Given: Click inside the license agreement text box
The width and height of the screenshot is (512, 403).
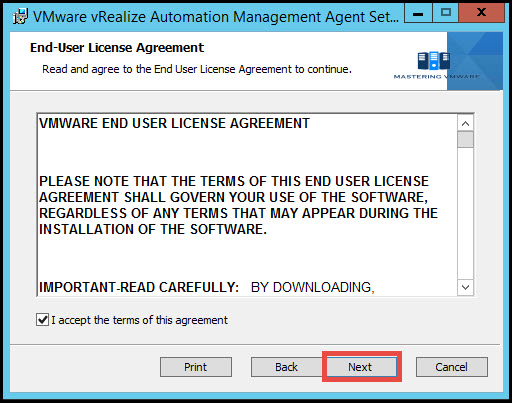Looking at the screenshot, I should [x=247, y=205].
